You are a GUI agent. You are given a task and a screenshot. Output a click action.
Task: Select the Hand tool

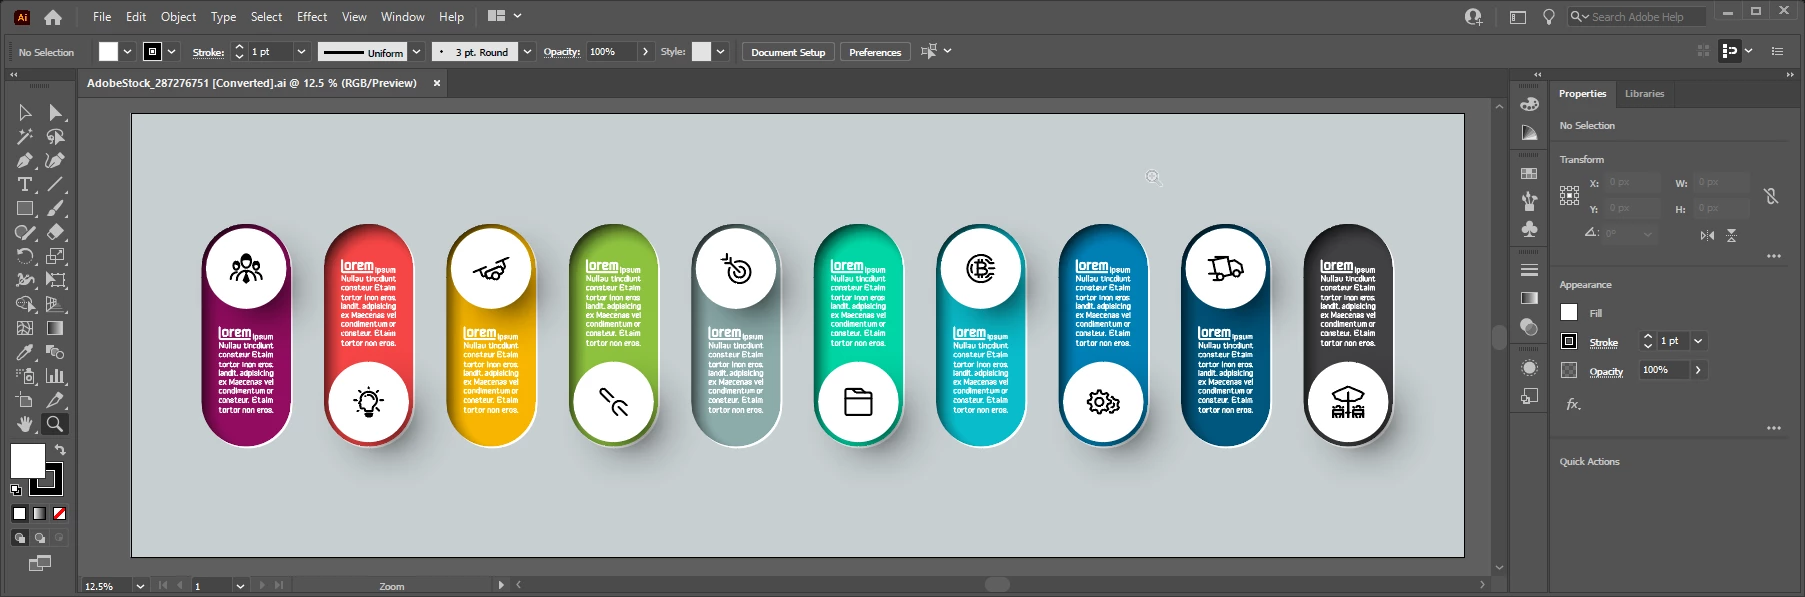tap(25, 424)
